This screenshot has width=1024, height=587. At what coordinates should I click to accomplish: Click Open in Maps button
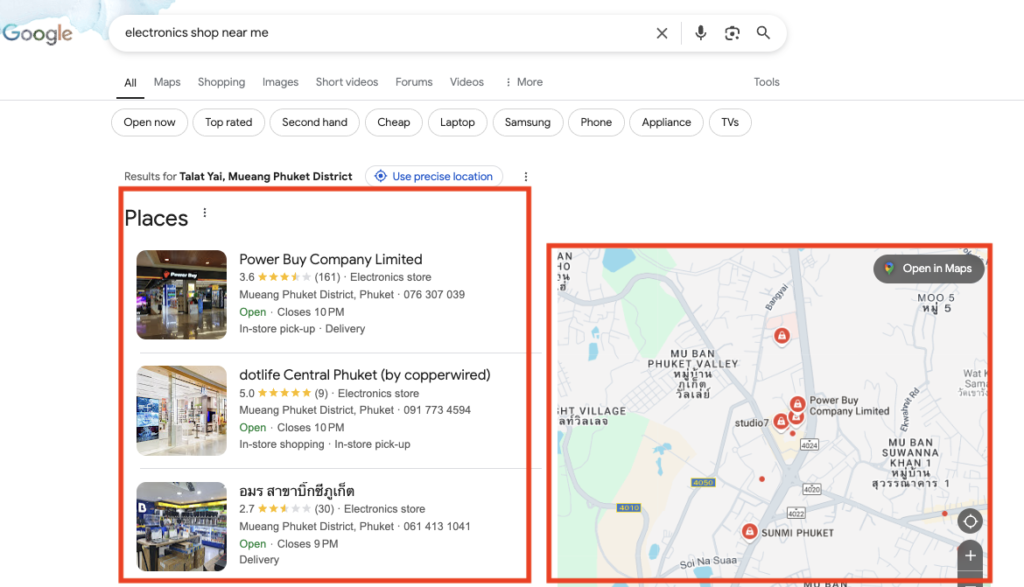coord(929,268)
